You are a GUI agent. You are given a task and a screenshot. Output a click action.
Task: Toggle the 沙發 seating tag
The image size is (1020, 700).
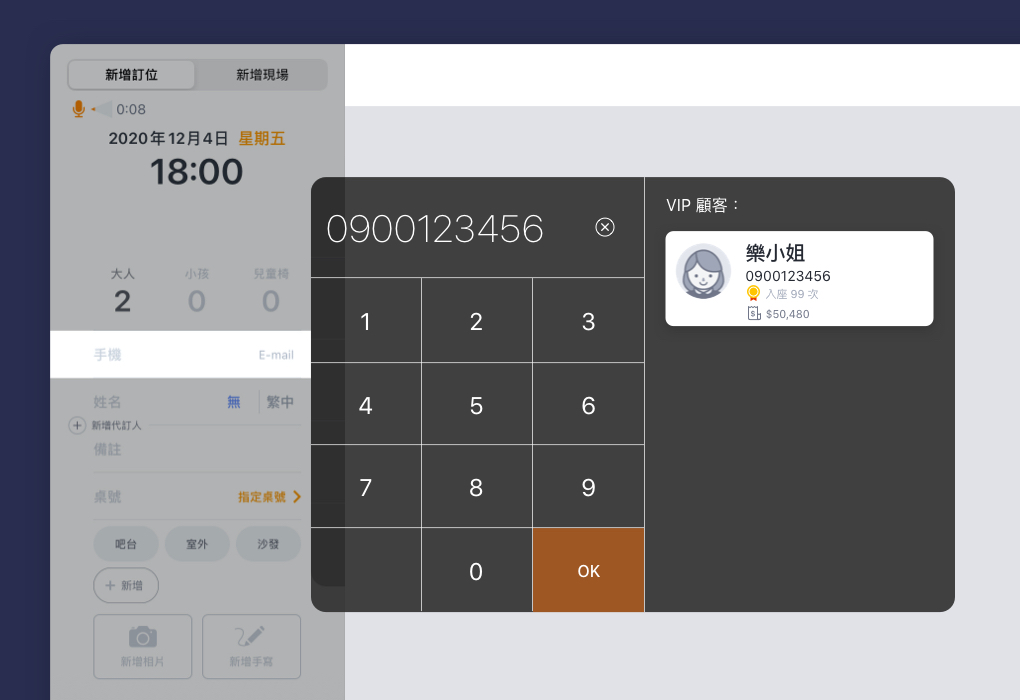tap(268, 544)
